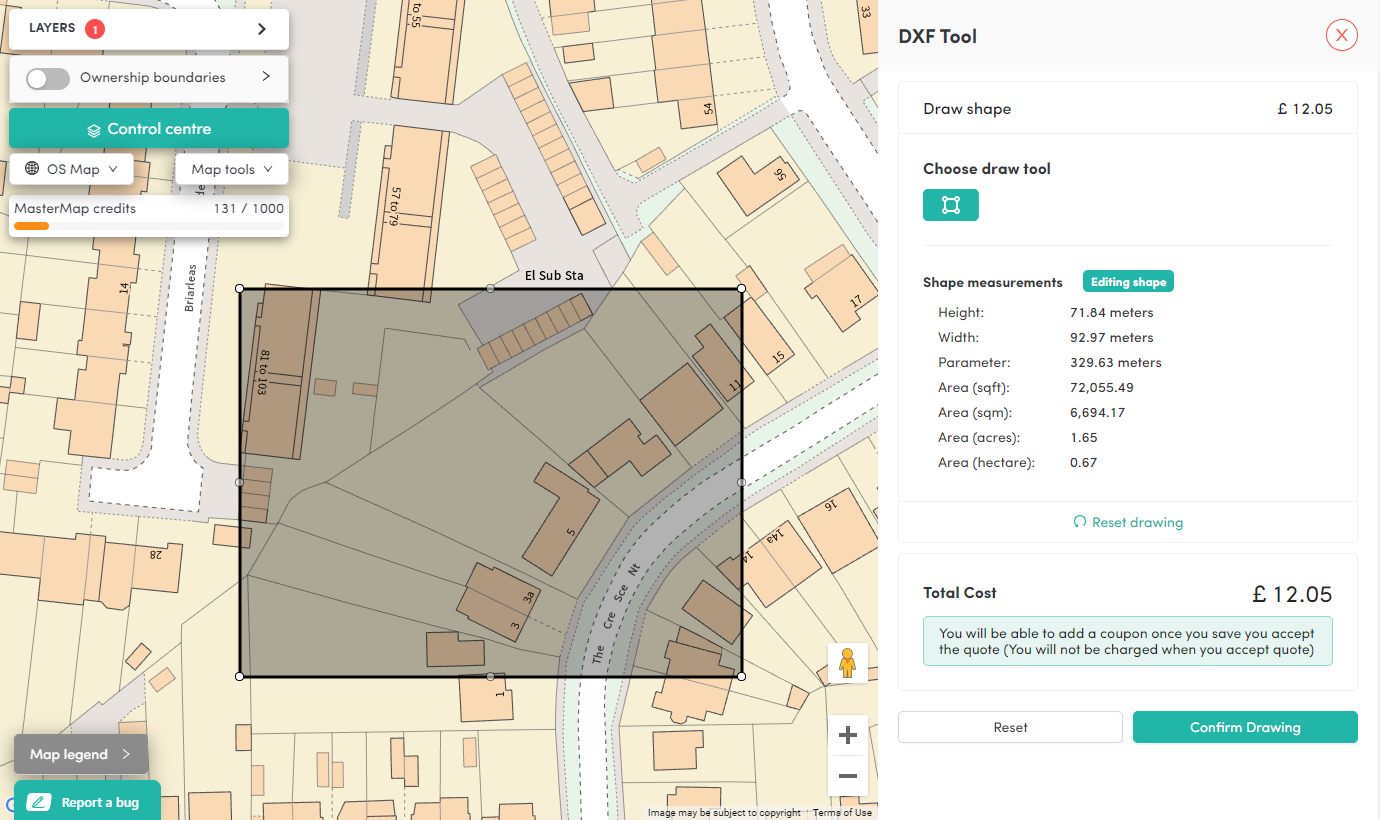Viewport: 1380px width, 820px height.
Task: Open the Map tools dropdown
Action: pyautogui.click(x=232, y=169)
